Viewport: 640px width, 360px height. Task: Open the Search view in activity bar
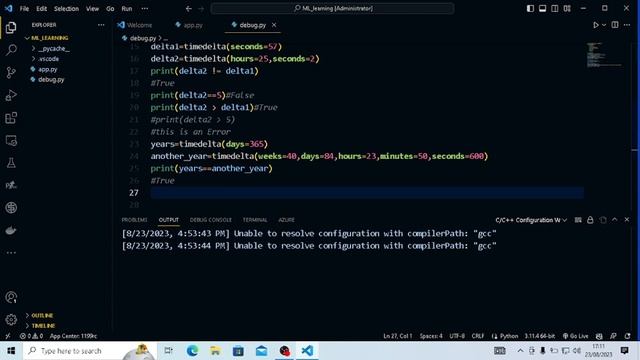point(11,50)
